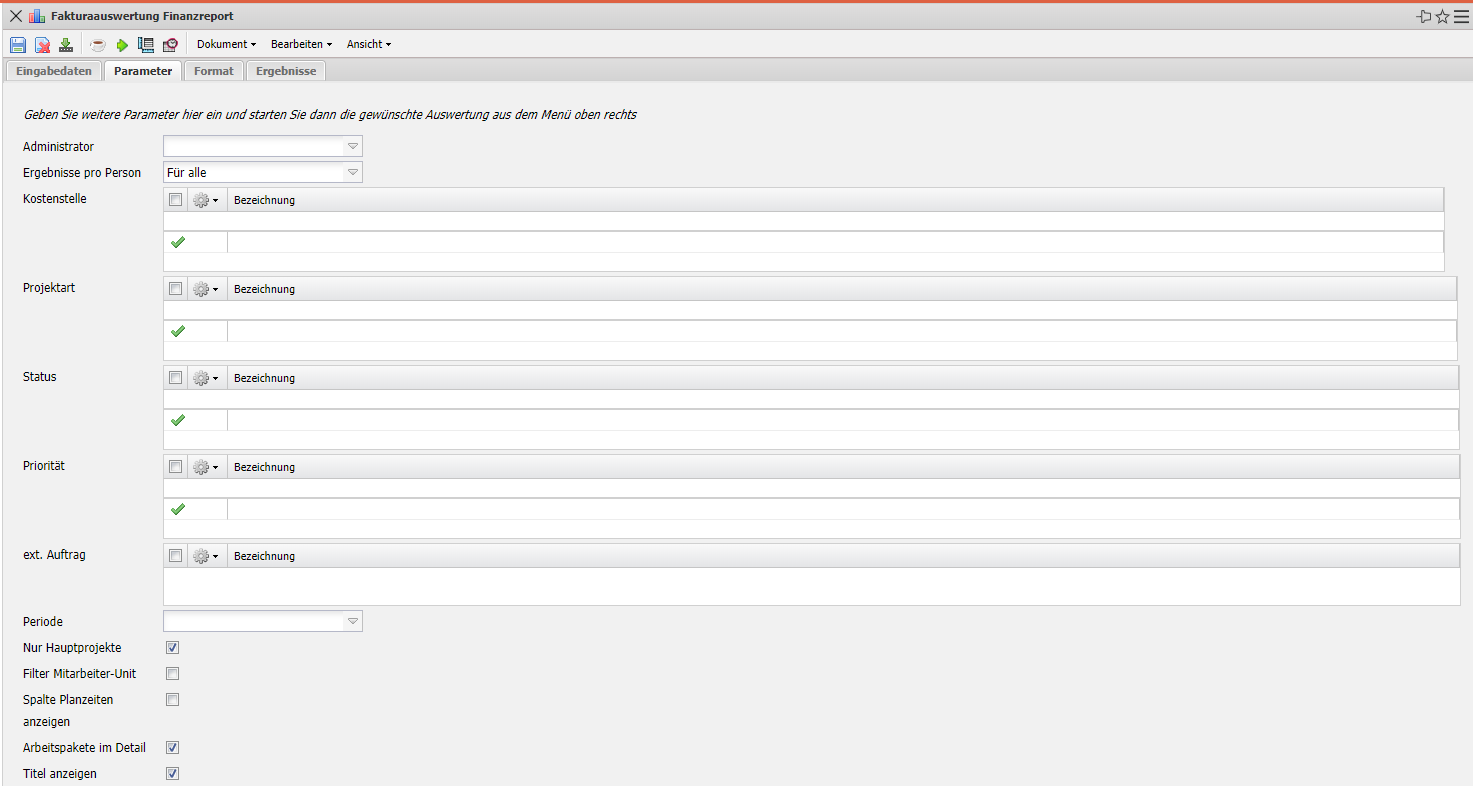Click the list layout icon beside the green arrow
This screenshot has height=786, width=1473.
tap(146, 45)
